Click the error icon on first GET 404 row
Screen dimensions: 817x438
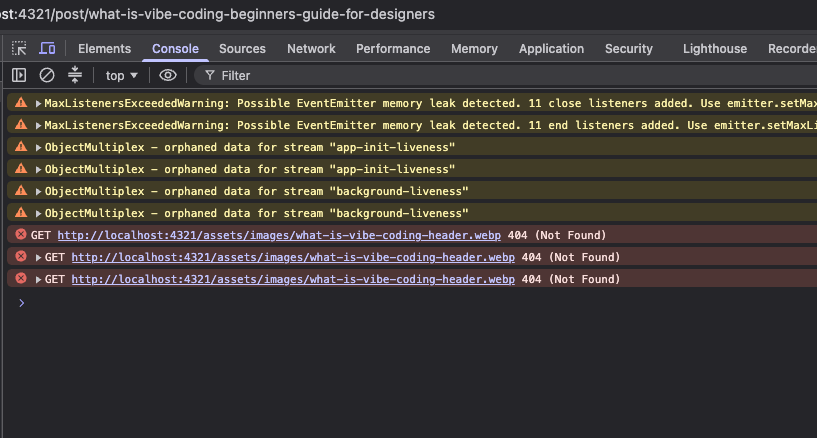pos(21,234)
